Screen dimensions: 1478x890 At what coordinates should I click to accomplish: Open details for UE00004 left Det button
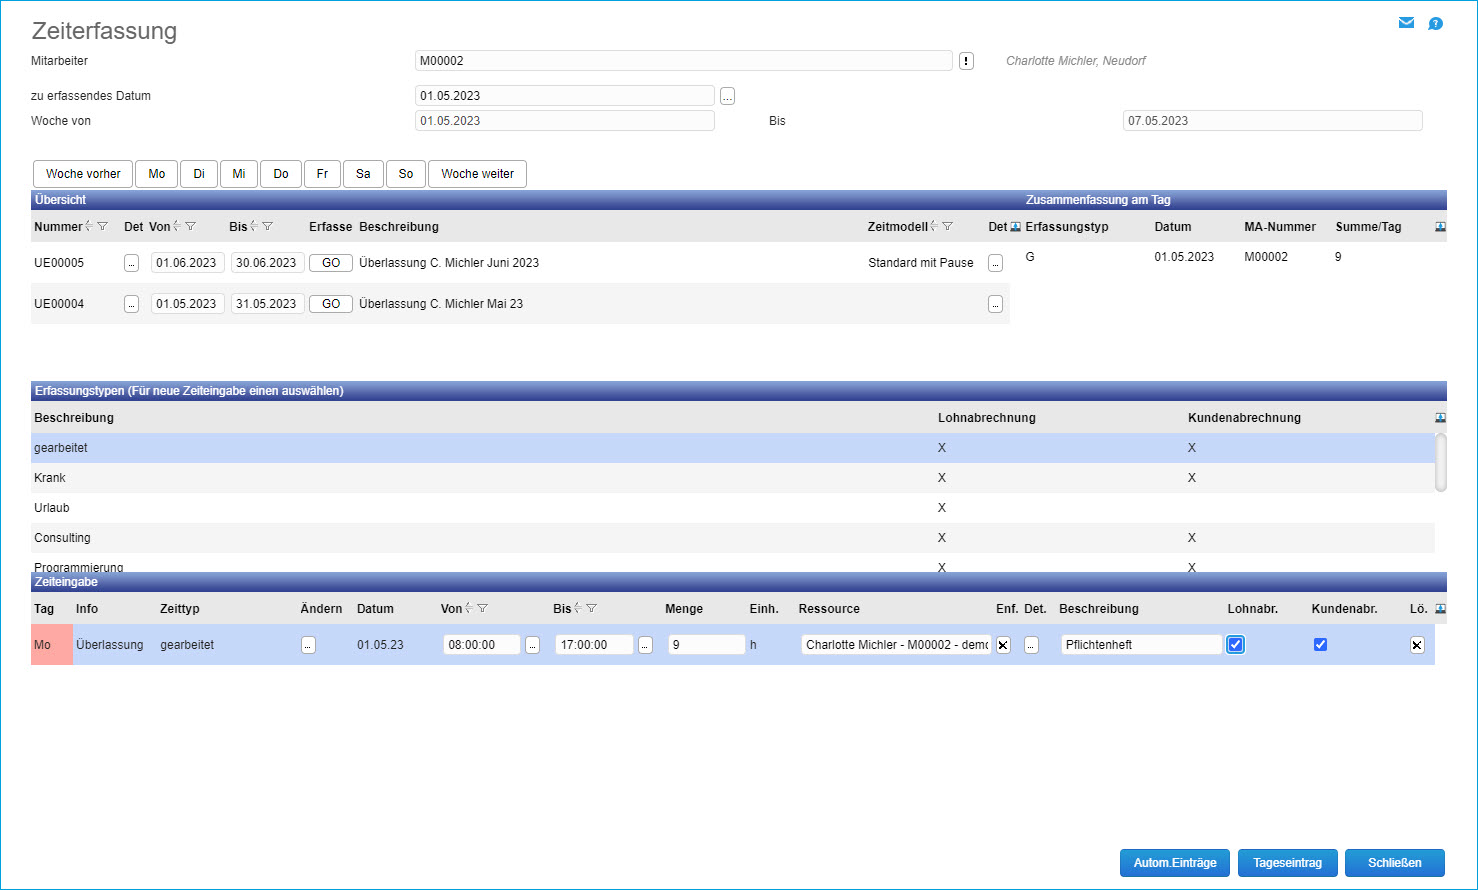(x=131, y=304)
